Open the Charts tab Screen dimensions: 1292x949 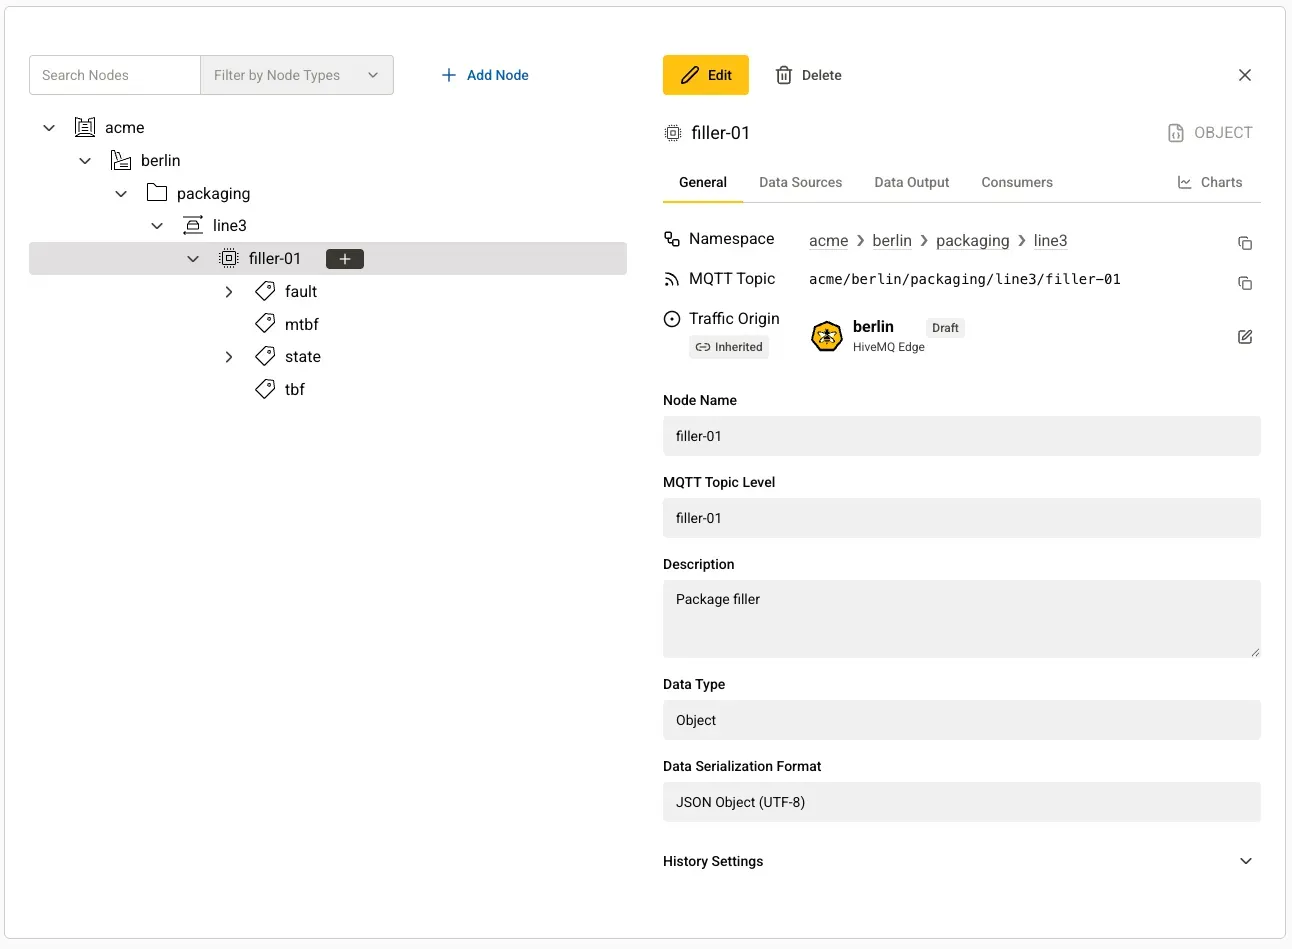1210,182
